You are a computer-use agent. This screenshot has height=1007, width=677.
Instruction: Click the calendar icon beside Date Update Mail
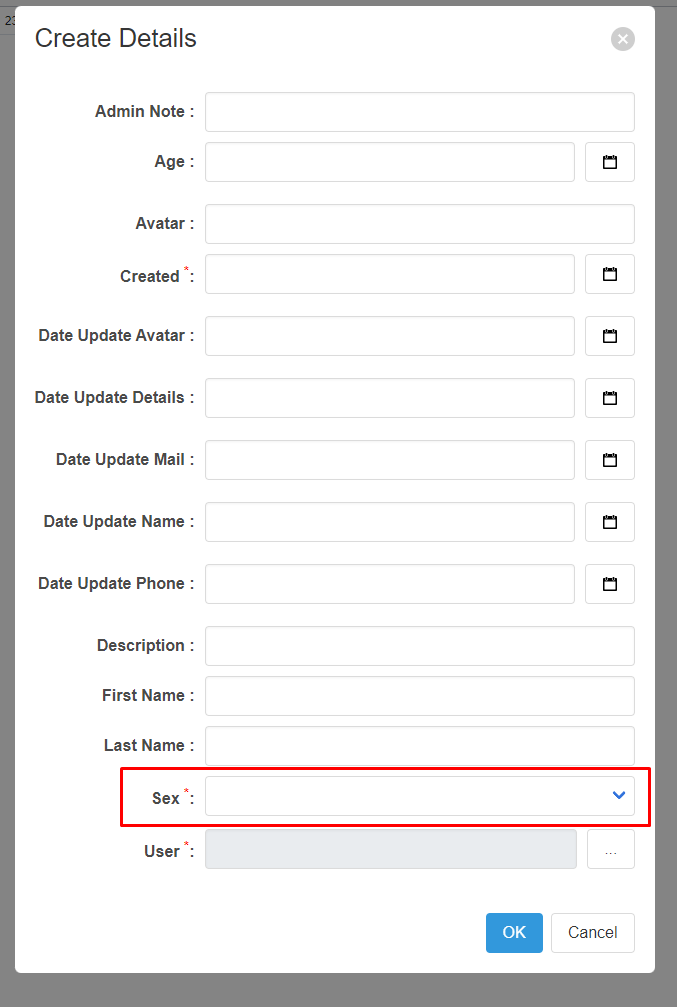click(x=609, y=460)
